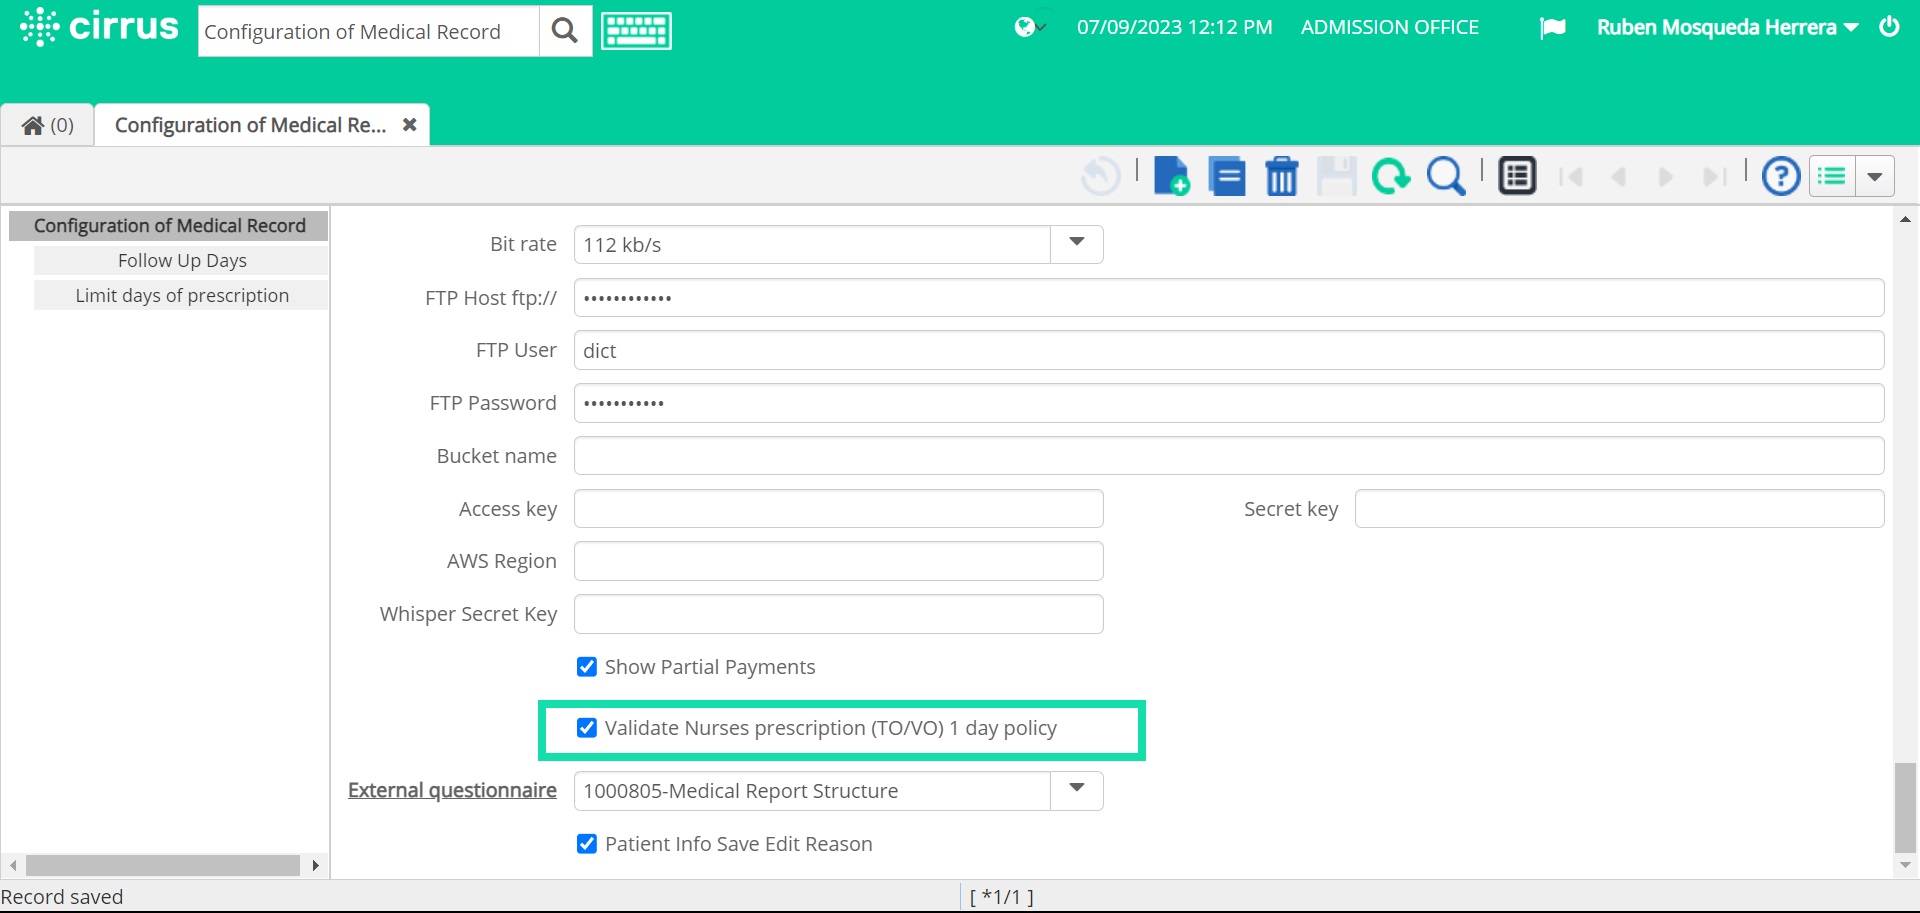Uncheck Show Partial Payments

(586, 667)
